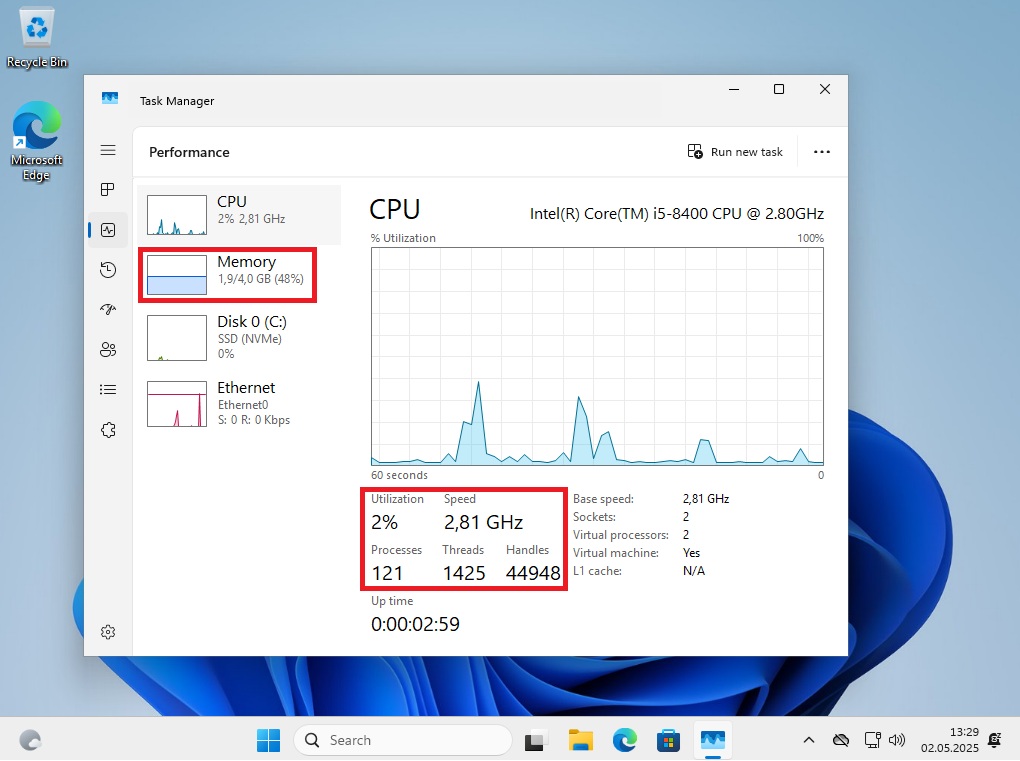Click the Task Manager taskbar icon
This screenshot has width=1020, height=761.
click(713, 740)
